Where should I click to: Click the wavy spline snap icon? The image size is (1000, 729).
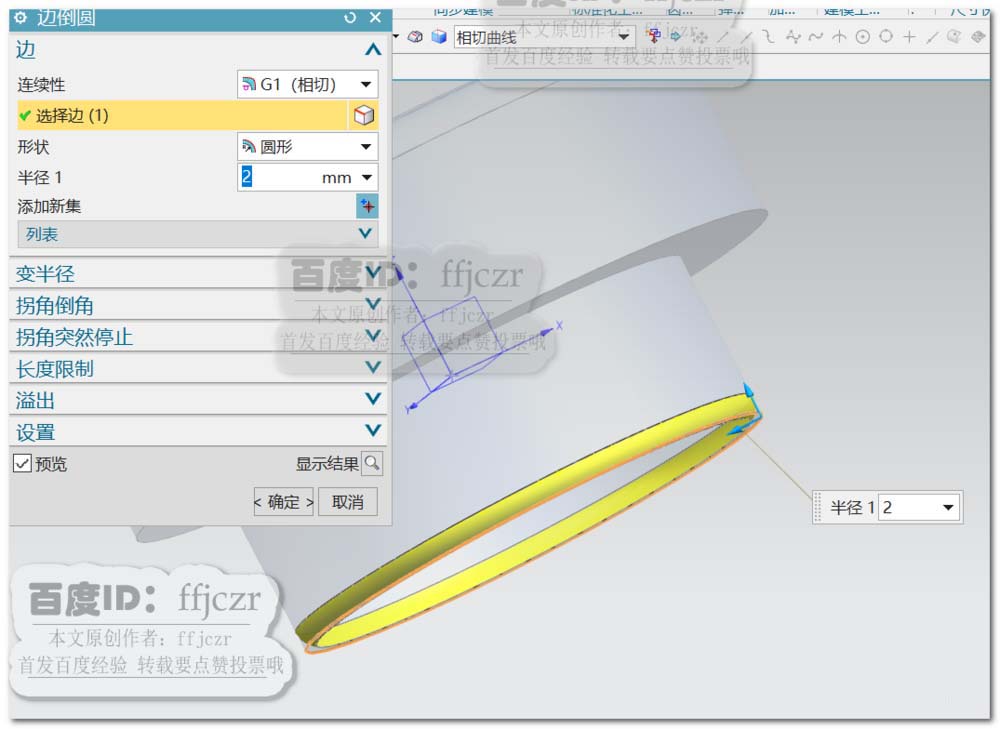[816, 37]
